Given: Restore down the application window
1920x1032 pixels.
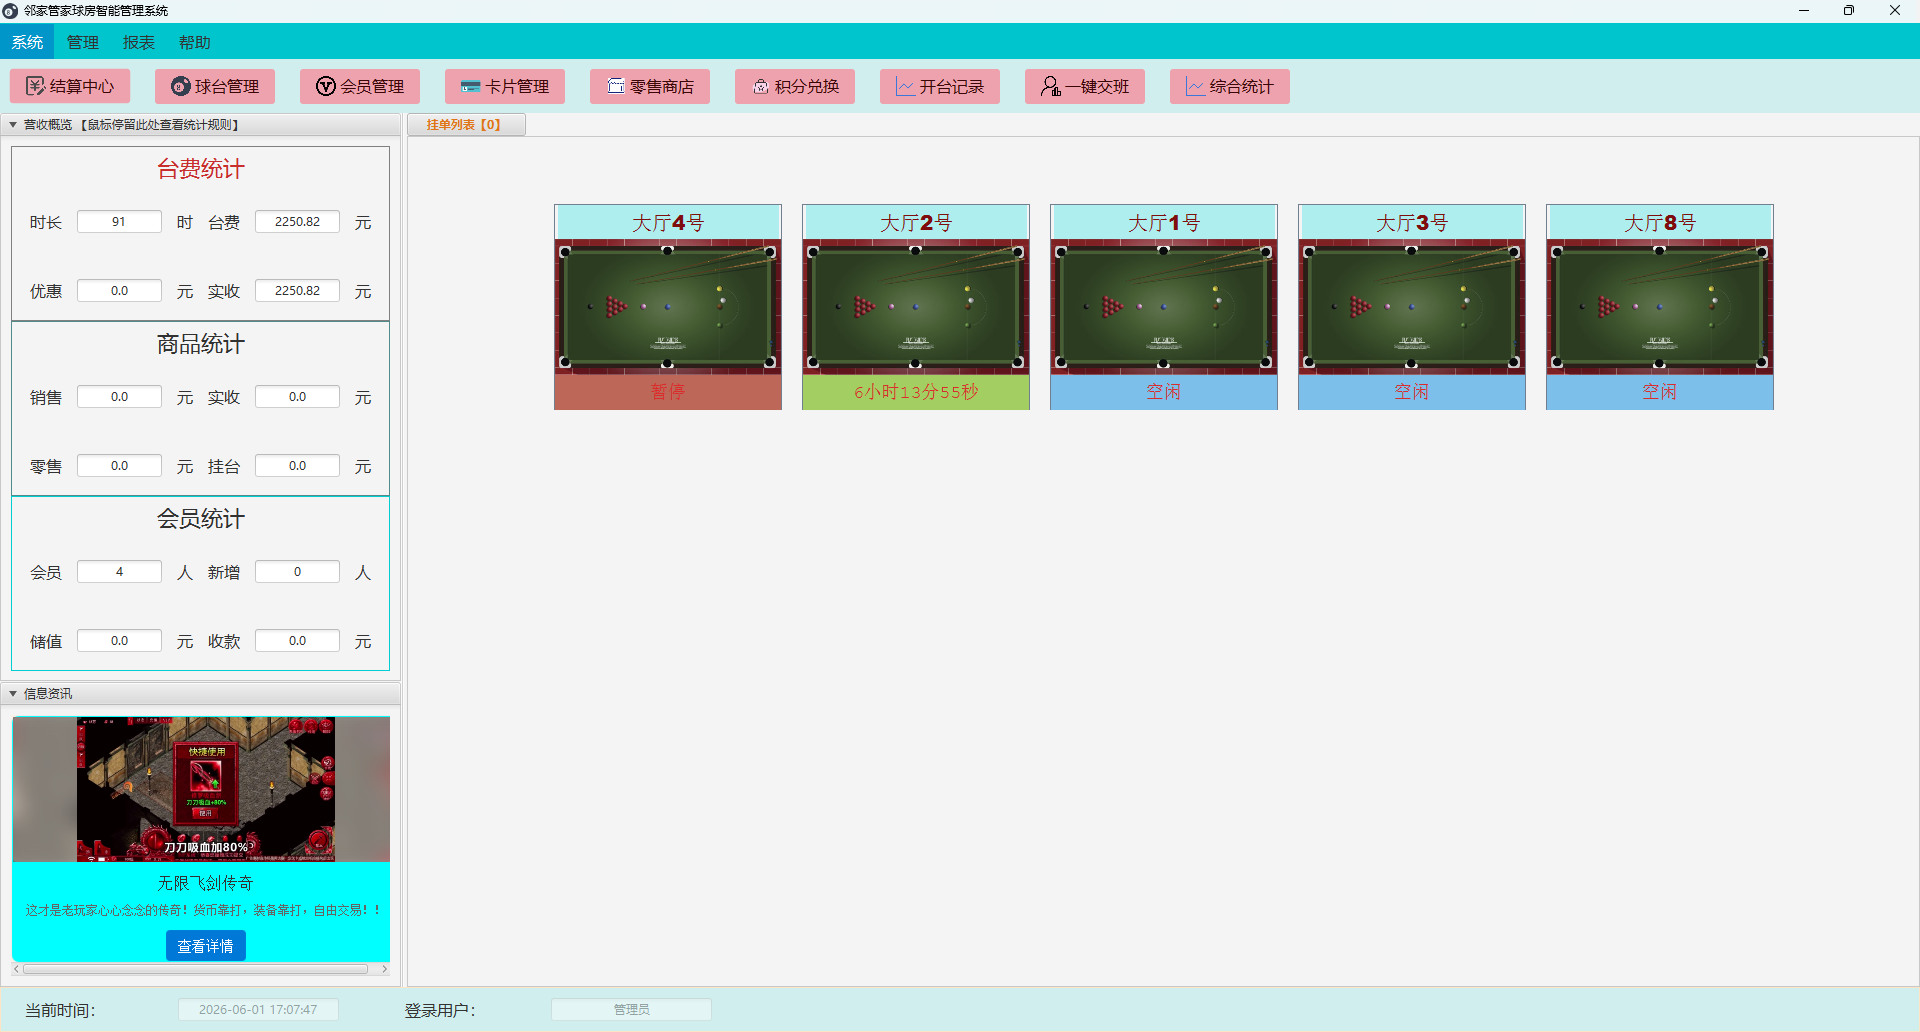Looking at the screenshot, I should (1849, 11).
